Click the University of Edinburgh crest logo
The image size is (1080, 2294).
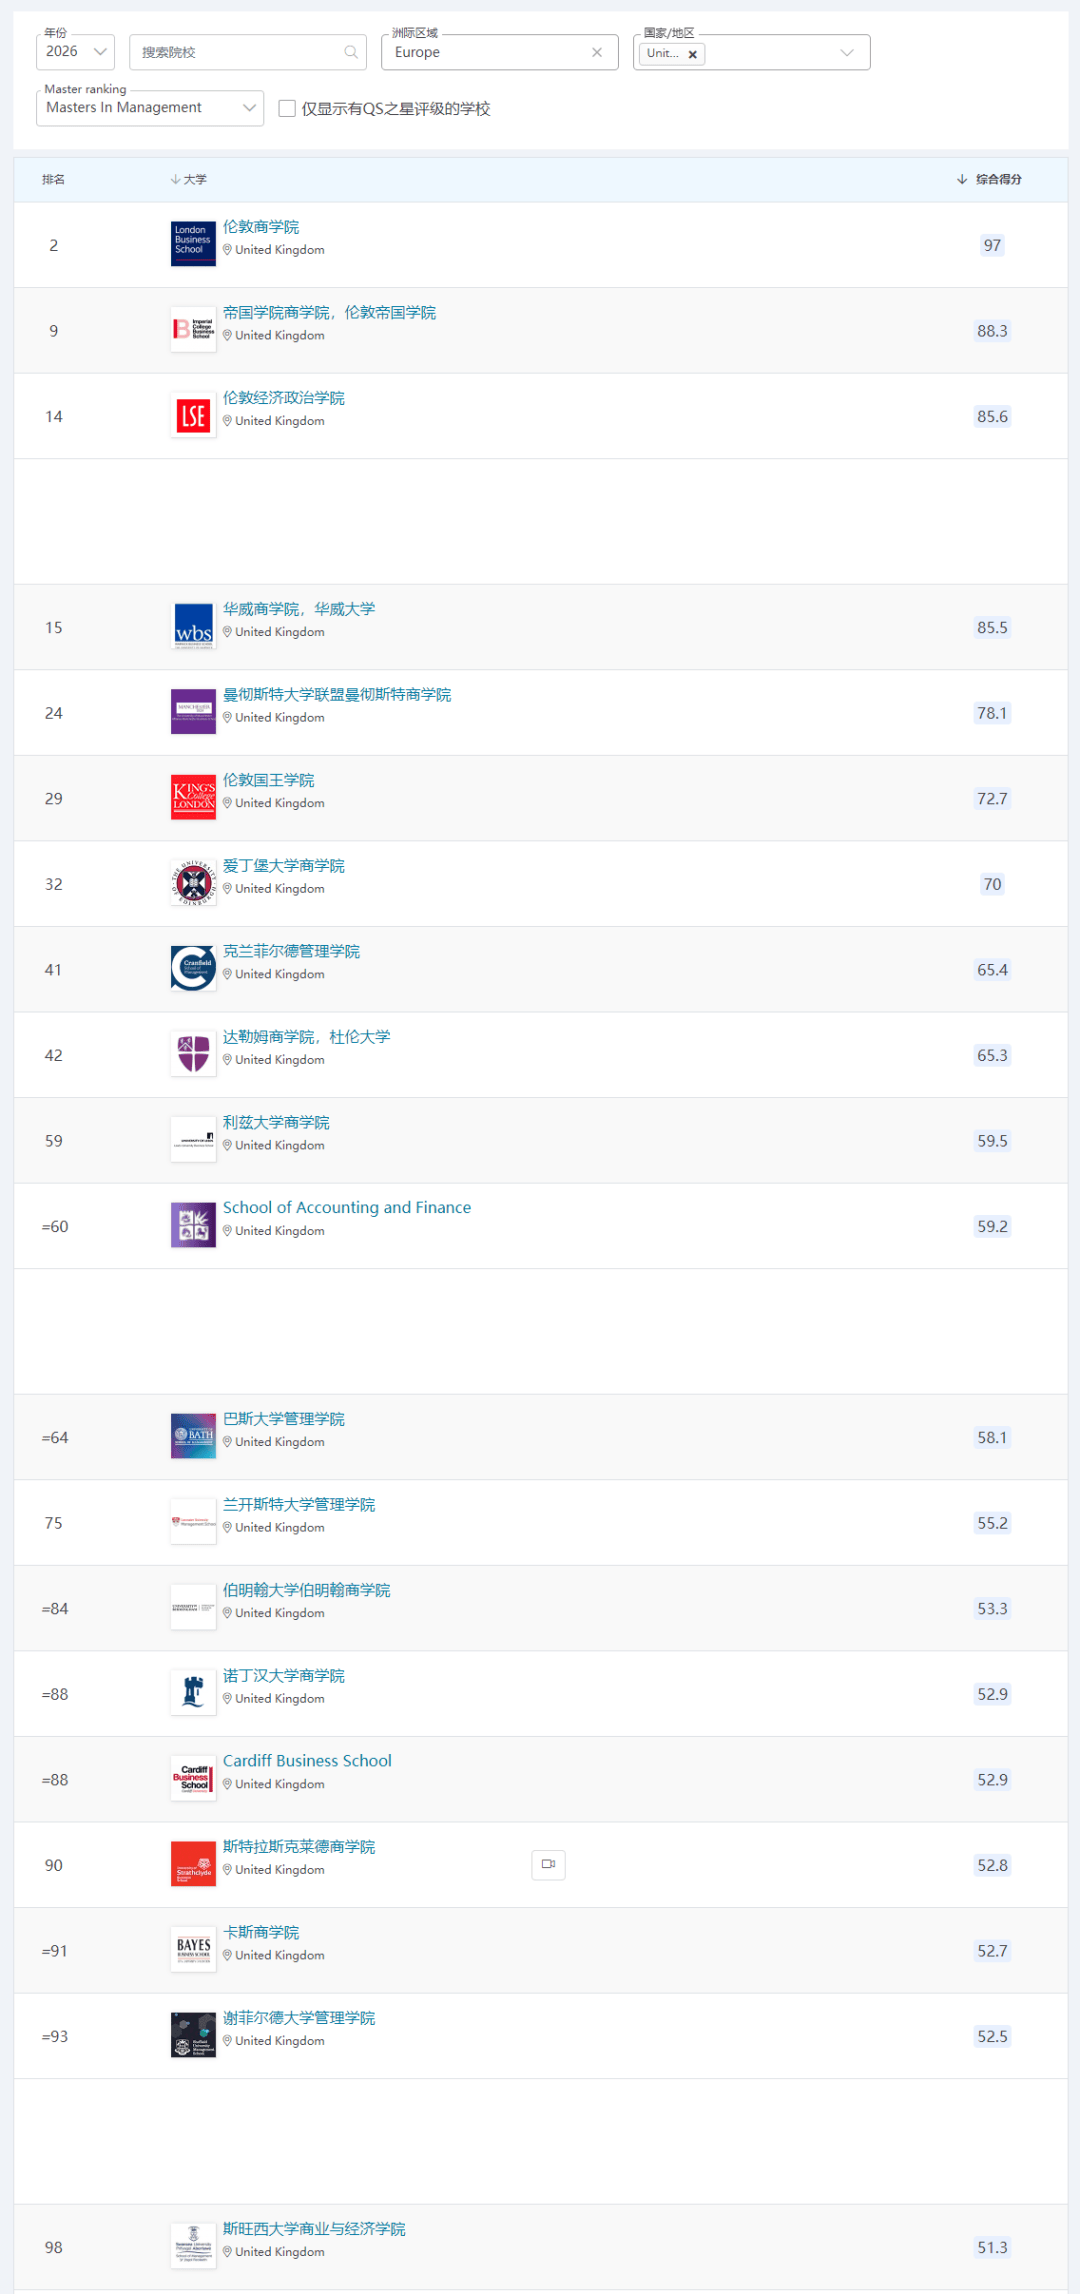pyautogui.click(x=193, y=882)
